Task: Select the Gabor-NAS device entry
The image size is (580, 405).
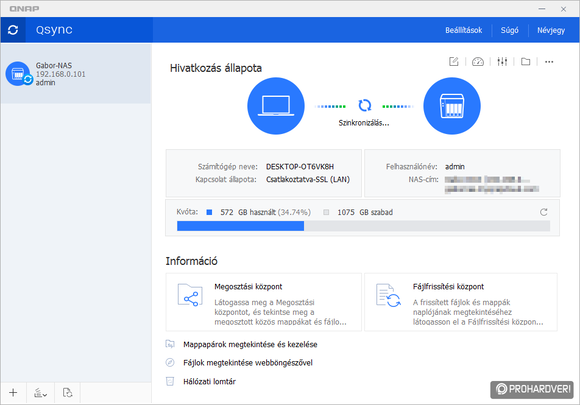Action: (76, 74)
